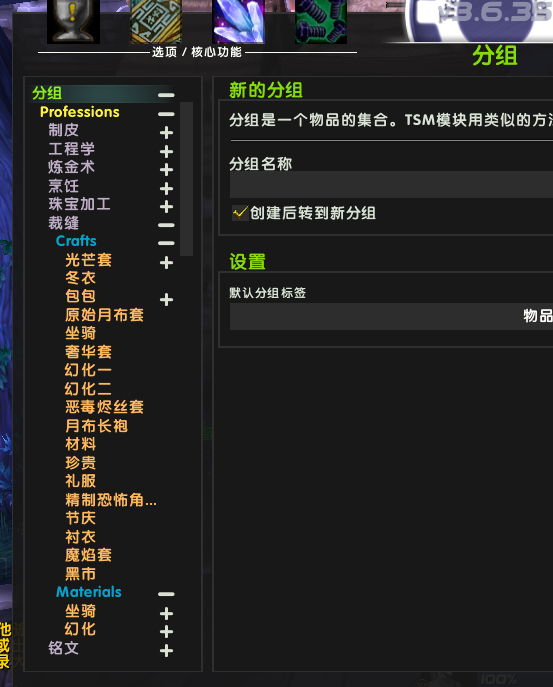Screen dimensions: 553x687
Task: Select the Professions tree item
Action: (79, 112)
